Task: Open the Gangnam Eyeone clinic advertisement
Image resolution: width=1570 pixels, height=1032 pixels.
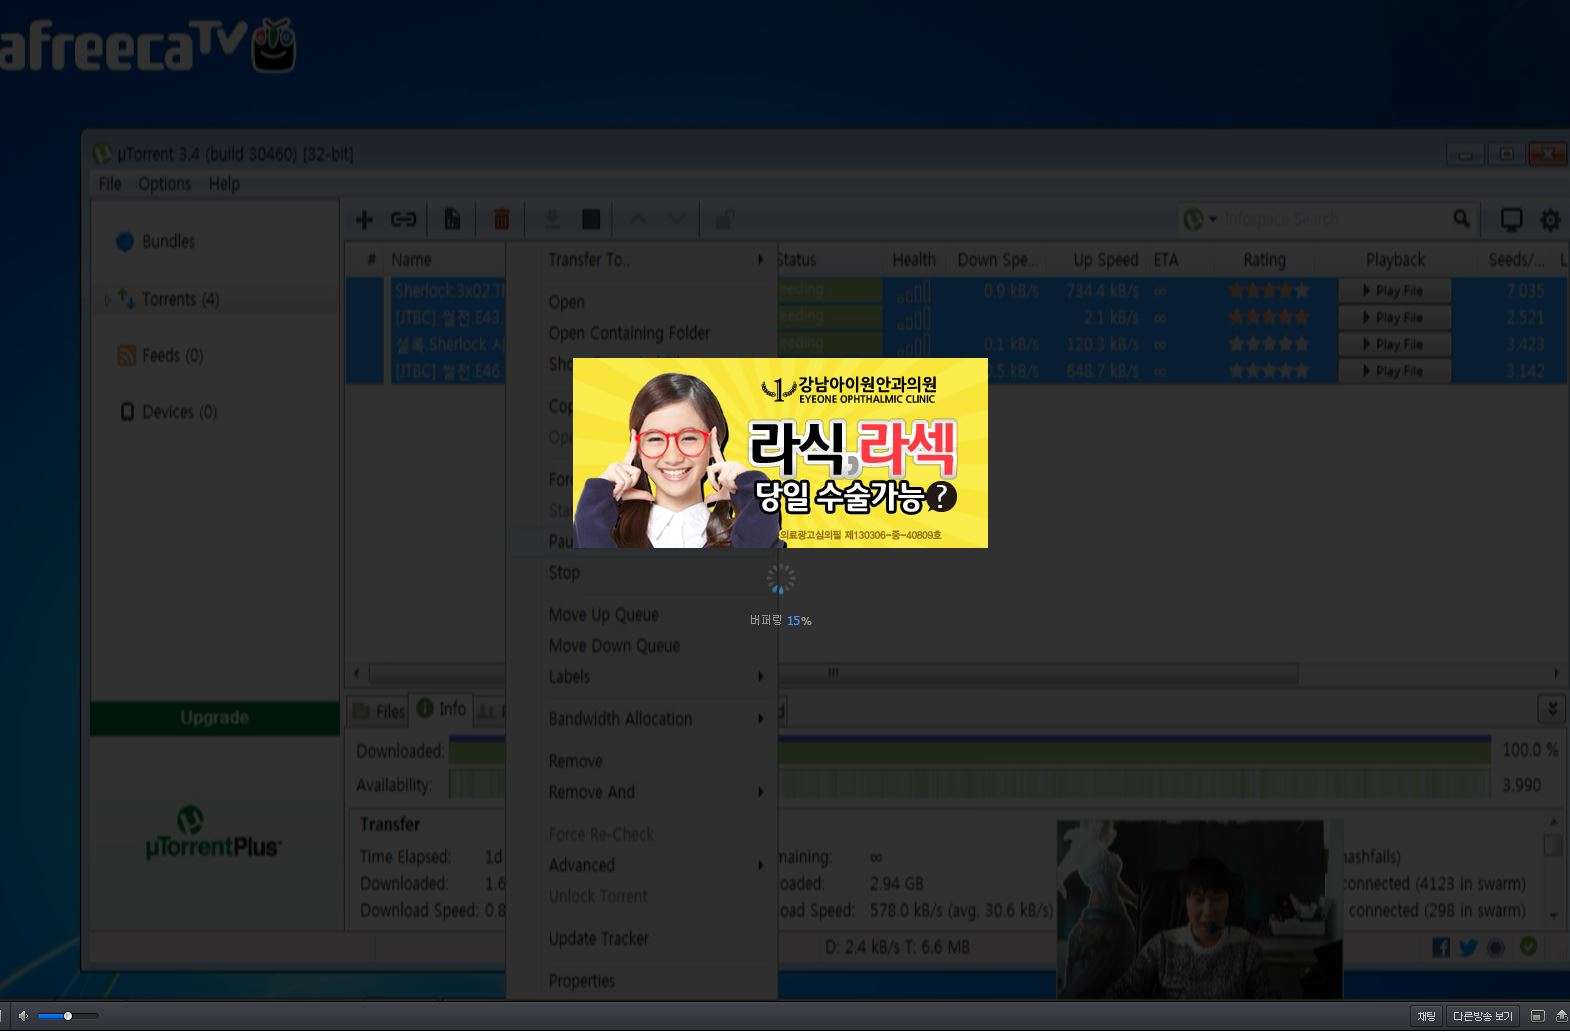Action: (780, 453)
